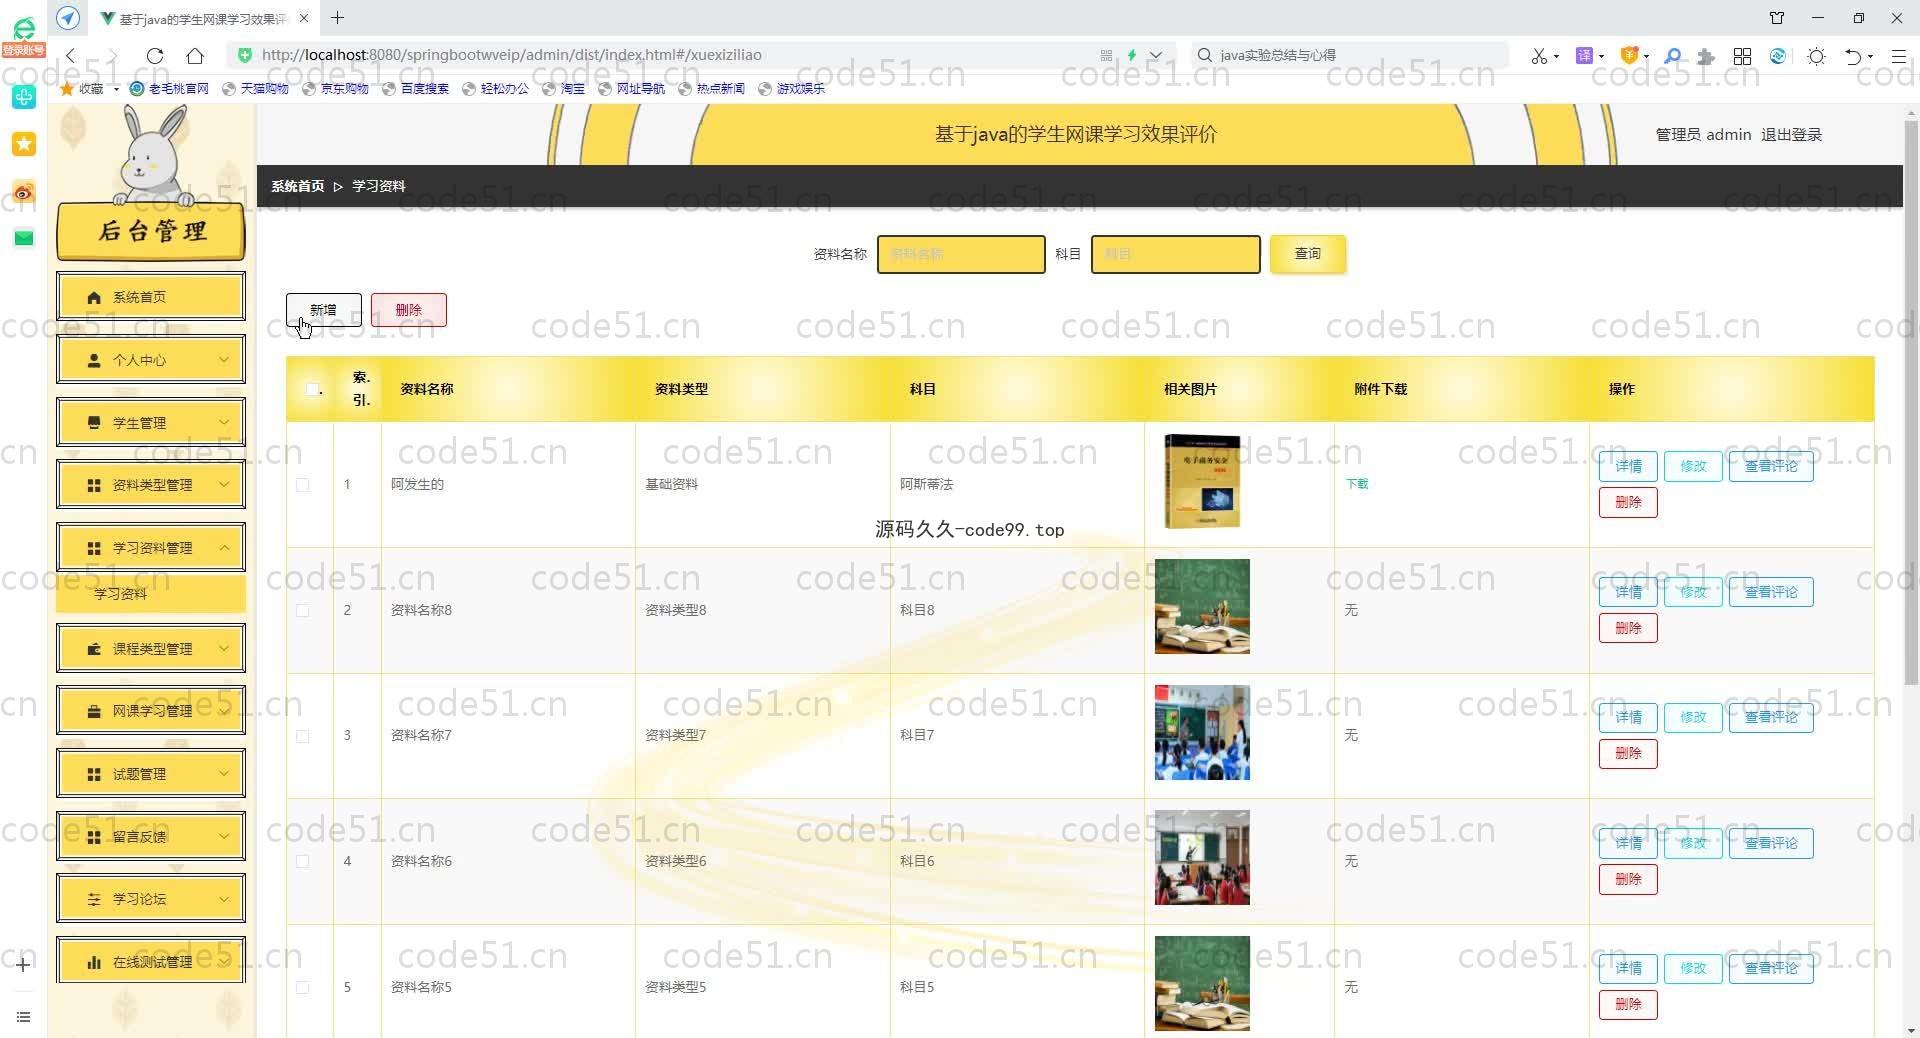
Task: Select the 学习资料 submenu item
Action: pos(151,594)
